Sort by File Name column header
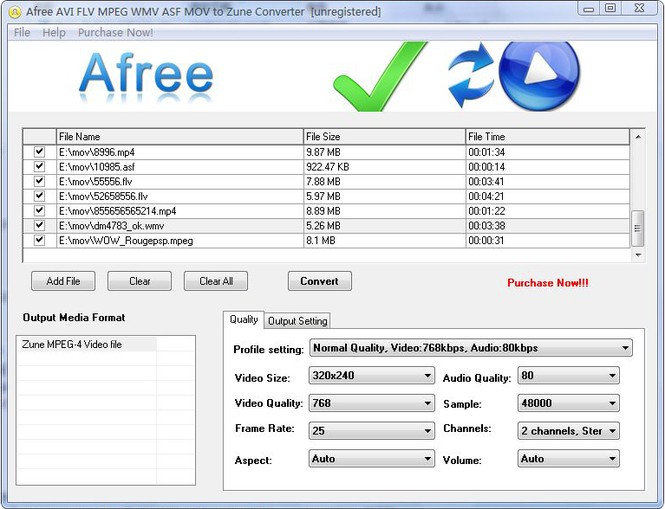 180,137
